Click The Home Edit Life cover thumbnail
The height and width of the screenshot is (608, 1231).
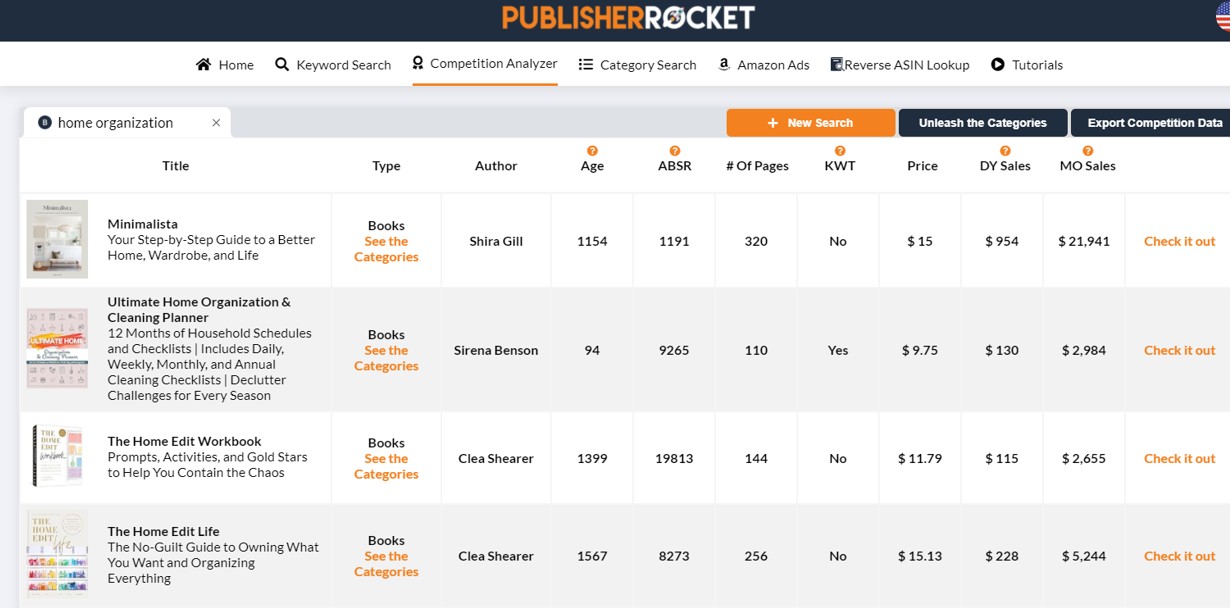pyautogui.click(x=57, y=556)
